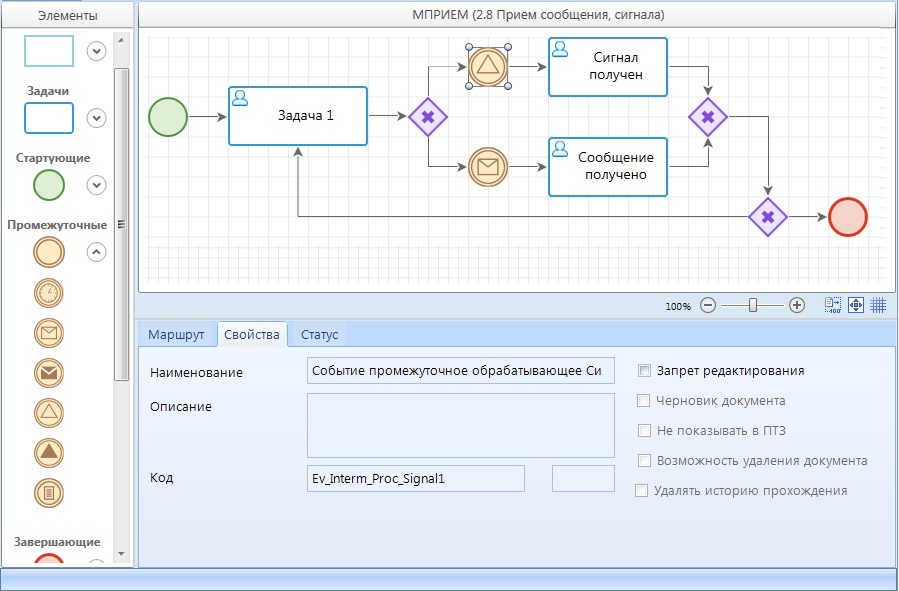Select the timer intermediate event in palette
The height and width of the screenshot is (591, 899).
click(49, 292)
